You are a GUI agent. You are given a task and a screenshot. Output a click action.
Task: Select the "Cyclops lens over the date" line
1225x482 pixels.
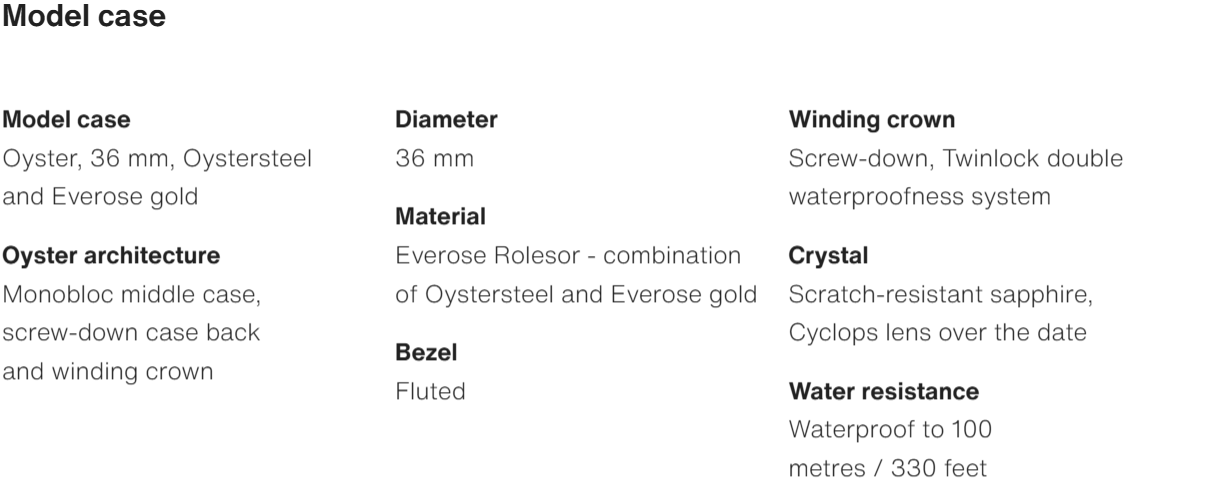click(x=937, y=333)
